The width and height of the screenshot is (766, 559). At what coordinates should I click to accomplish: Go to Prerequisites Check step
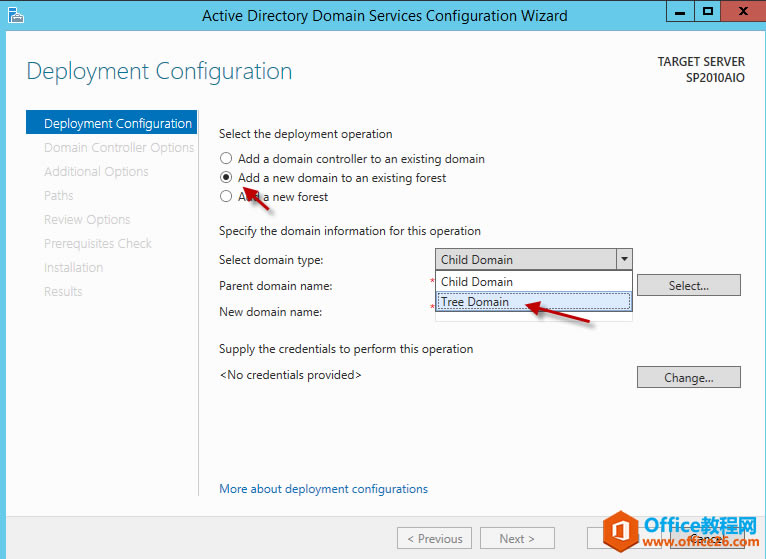[x=98, y=243]
